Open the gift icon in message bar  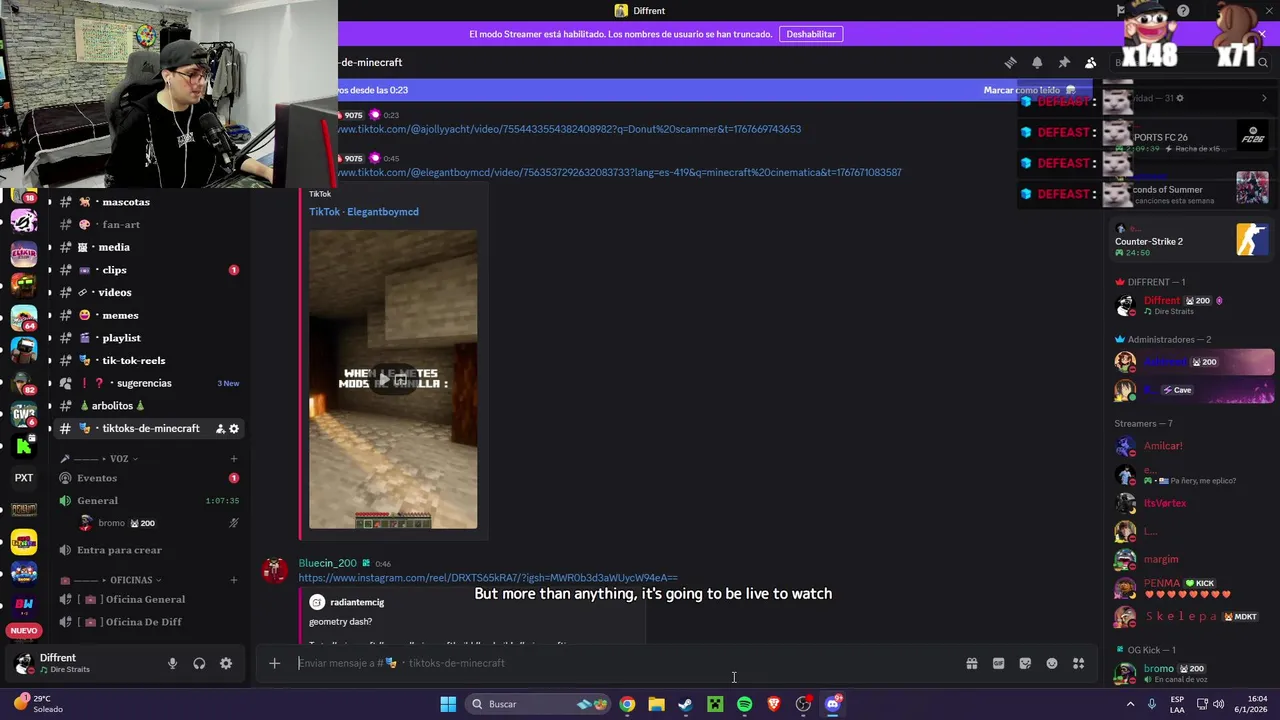[x=971, y=663]
